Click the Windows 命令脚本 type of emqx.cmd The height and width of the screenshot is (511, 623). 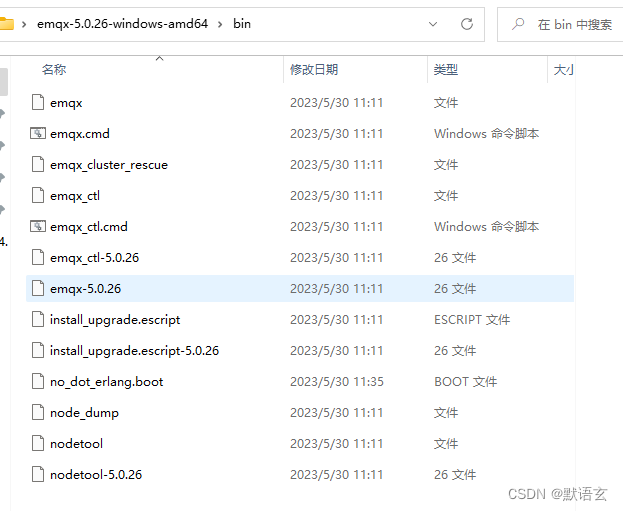pyautogui.click(x=486, y=134)
